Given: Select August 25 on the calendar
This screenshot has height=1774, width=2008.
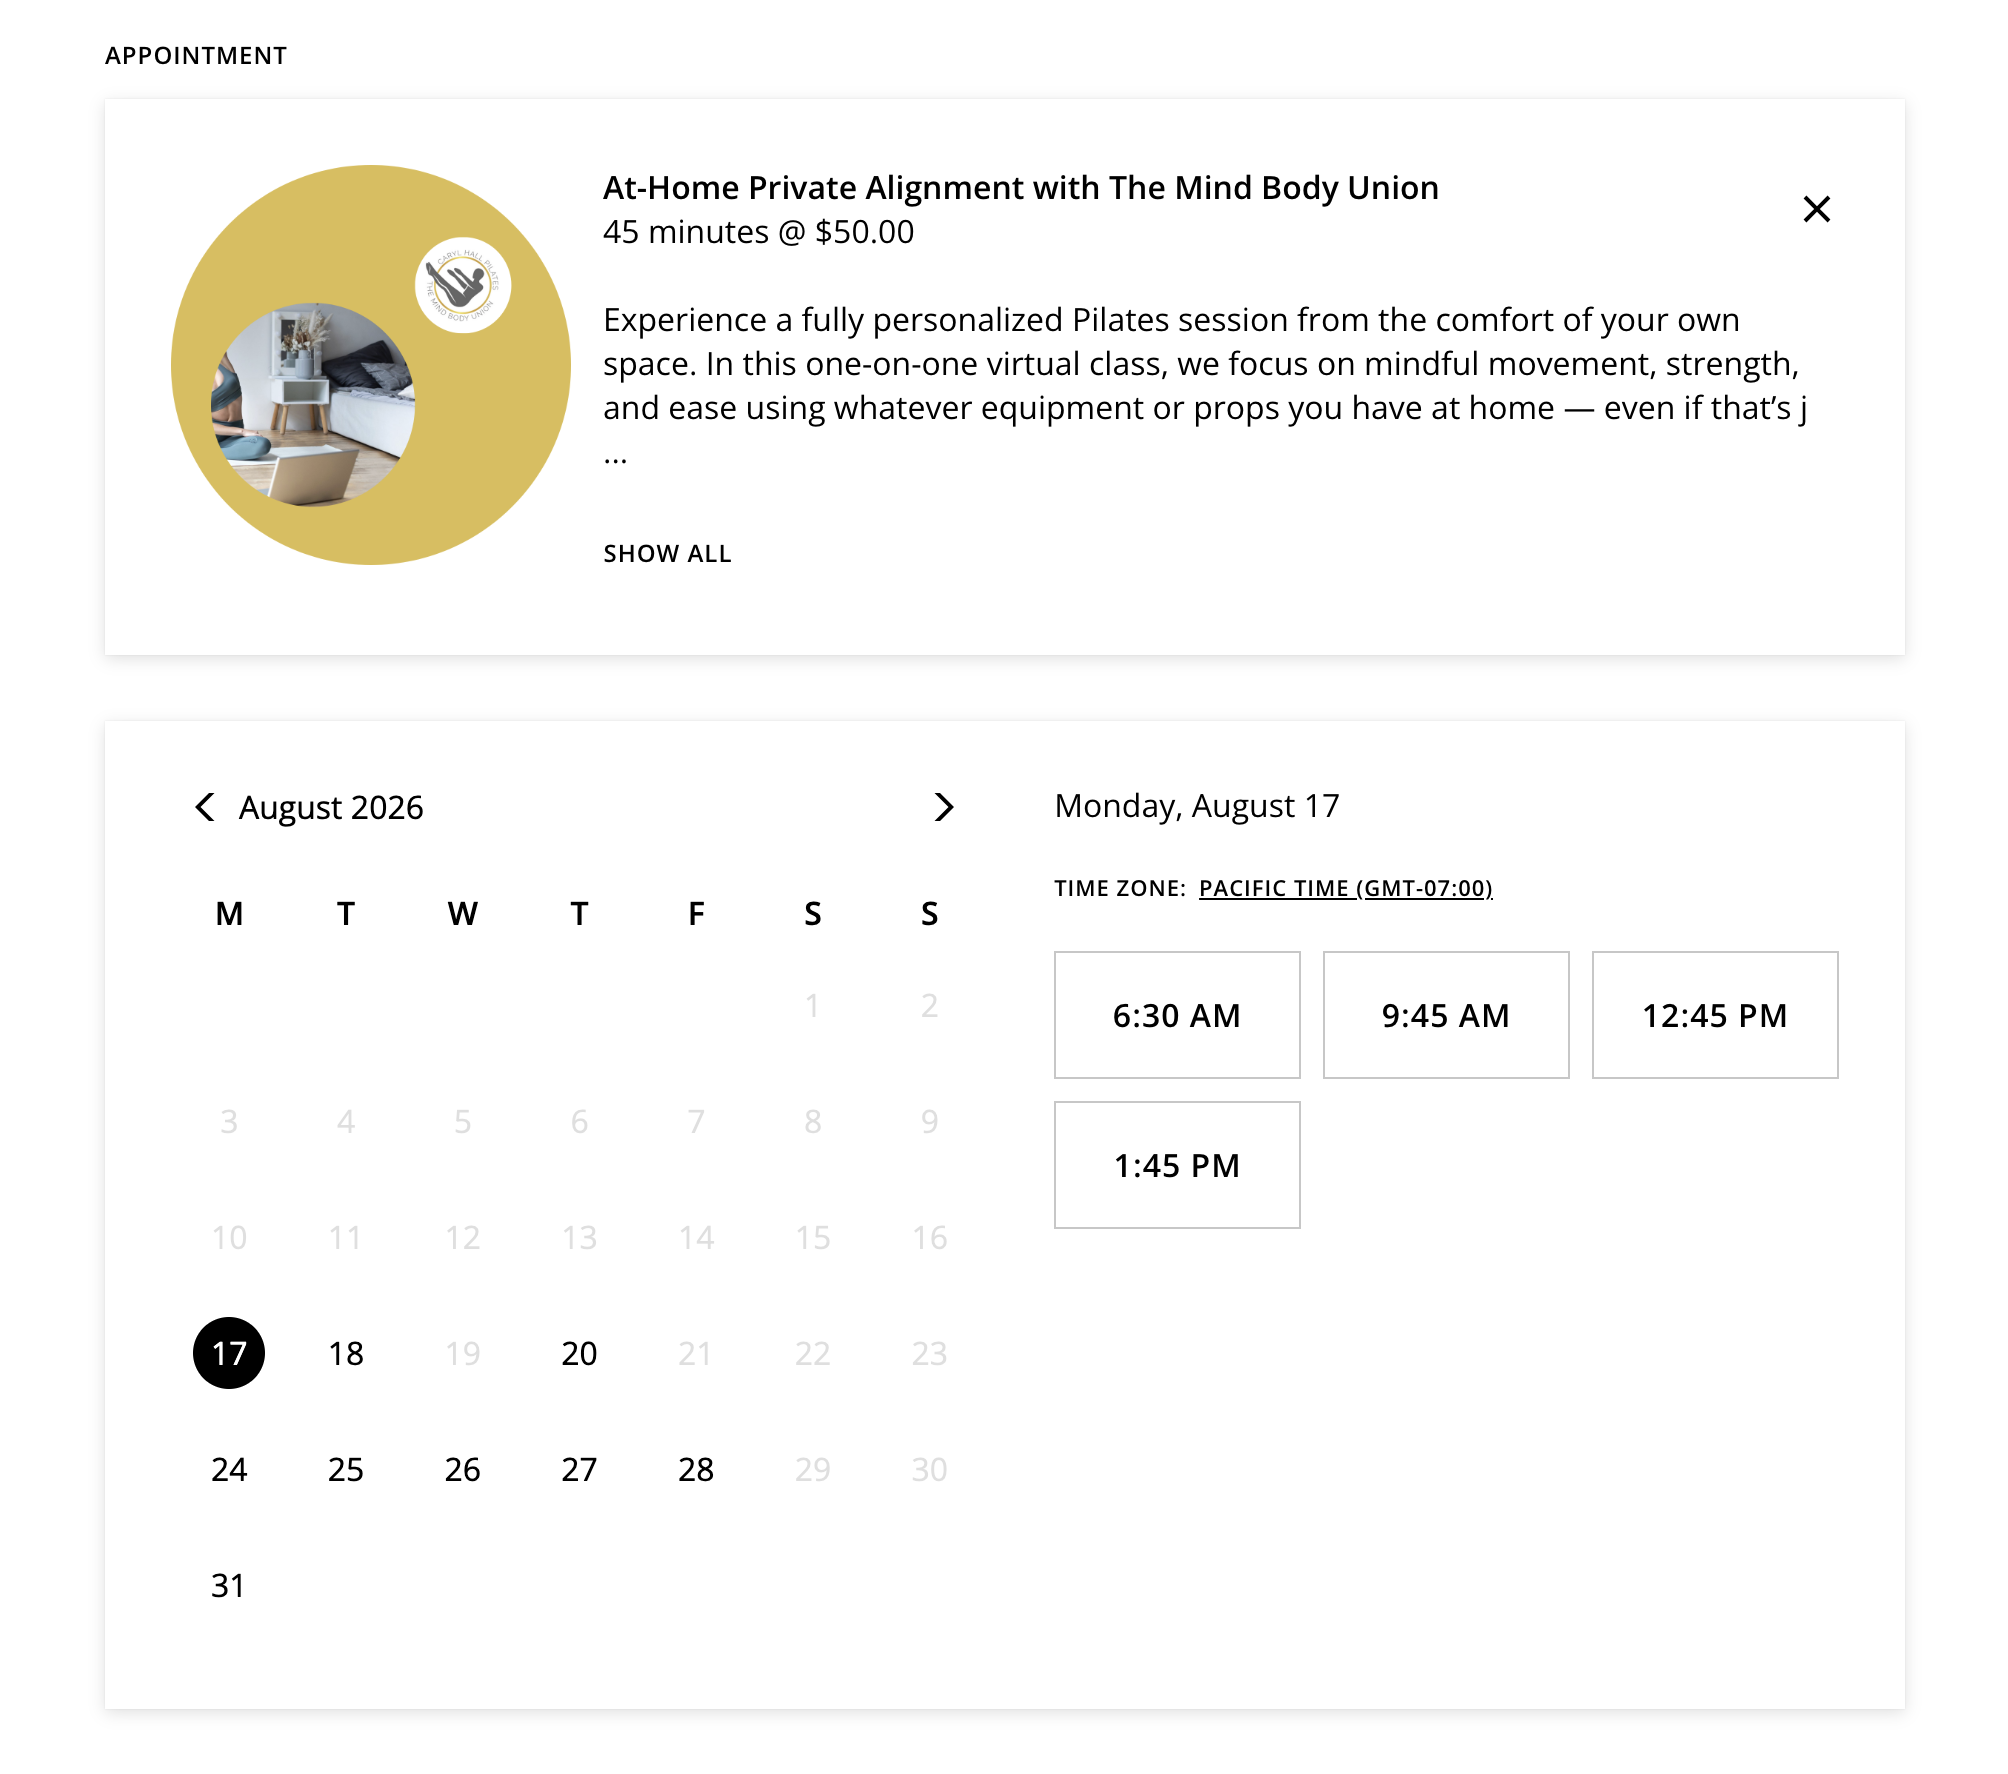Looking at the screenshot, I should pos(346,1469).
